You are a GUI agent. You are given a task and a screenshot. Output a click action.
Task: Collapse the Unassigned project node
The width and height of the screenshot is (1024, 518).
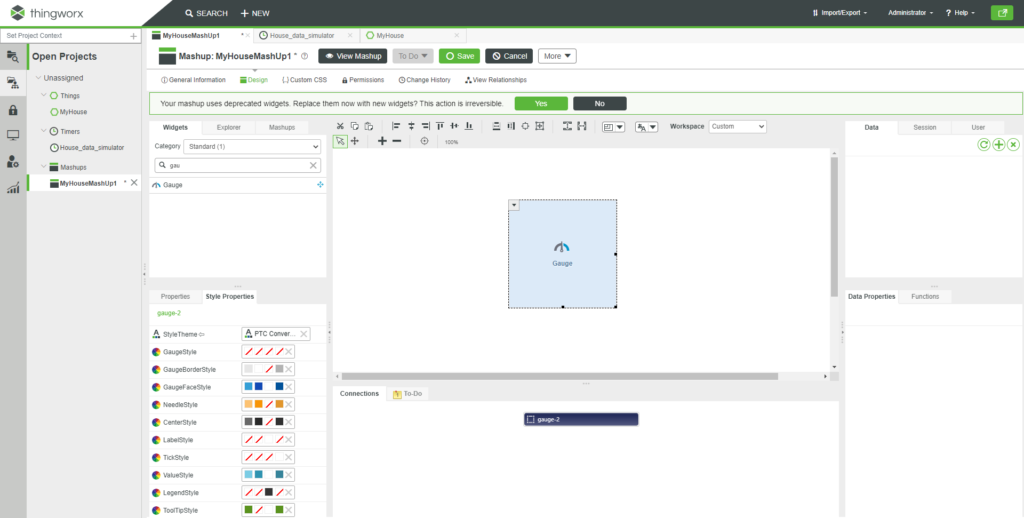pyautogui.click(x=39, y=78)
